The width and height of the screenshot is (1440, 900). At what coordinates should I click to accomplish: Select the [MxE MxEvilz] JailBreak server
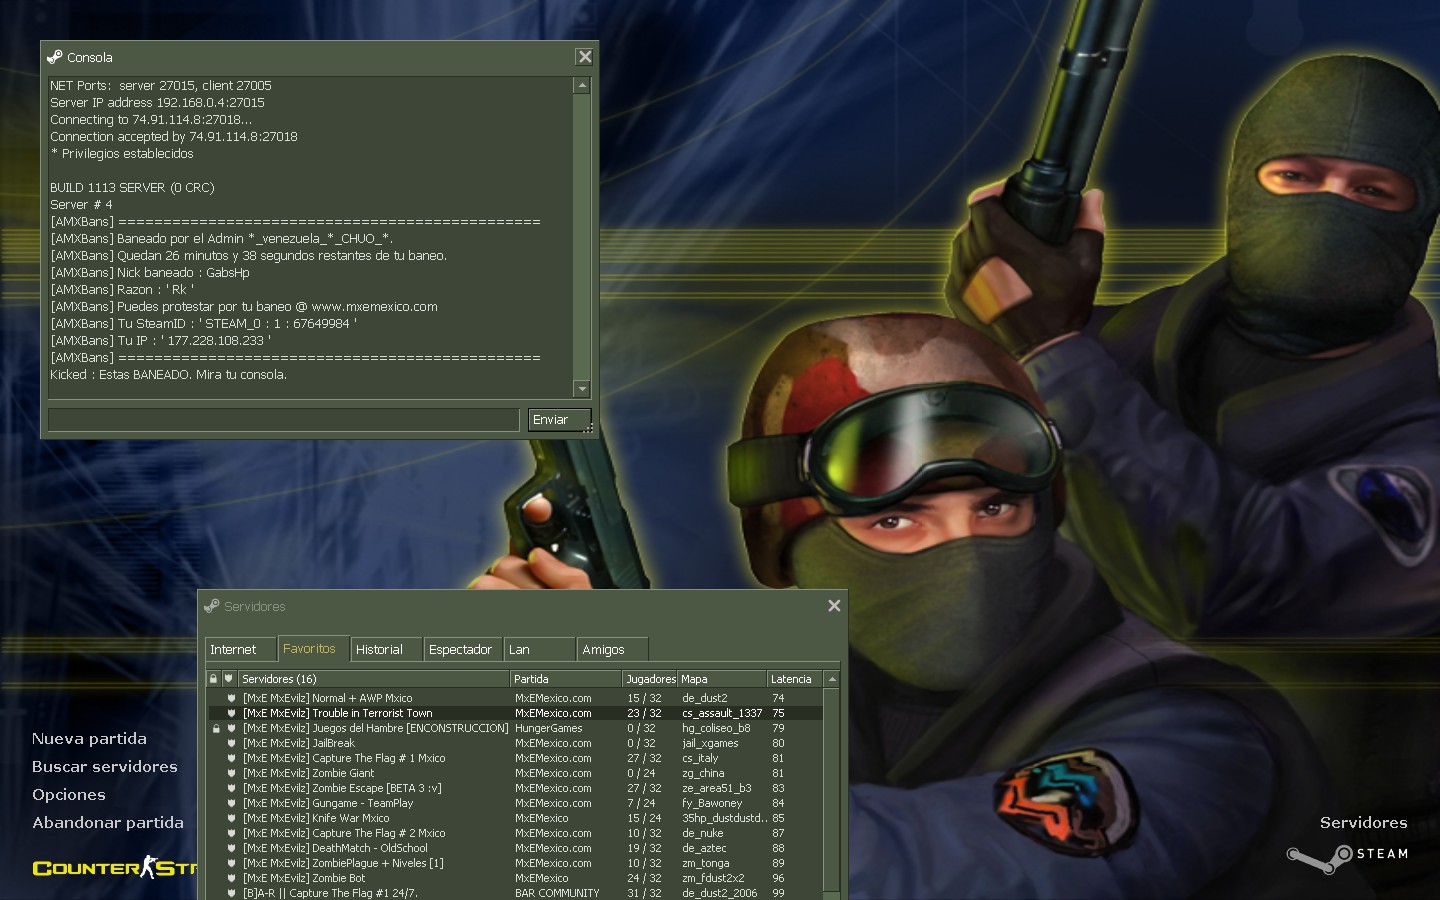click(x=515, y=744)
